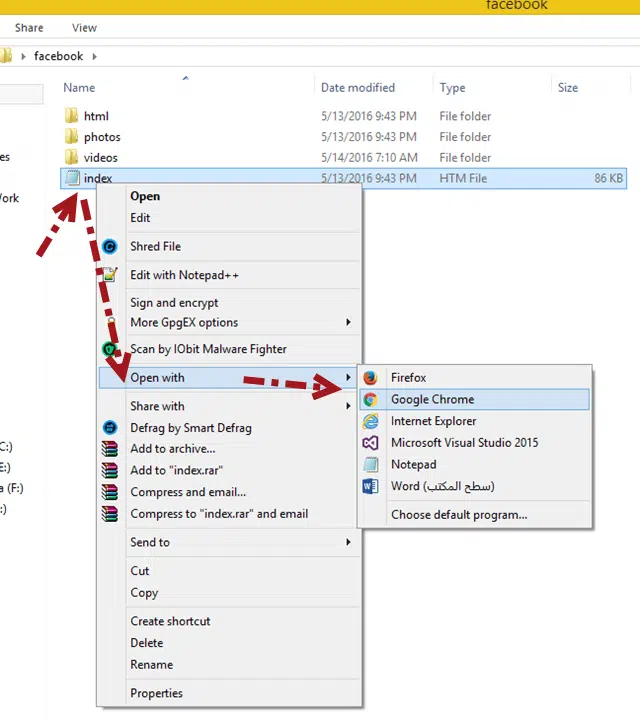
Task: Sort by the Type column header
Action: coord(452,88)
